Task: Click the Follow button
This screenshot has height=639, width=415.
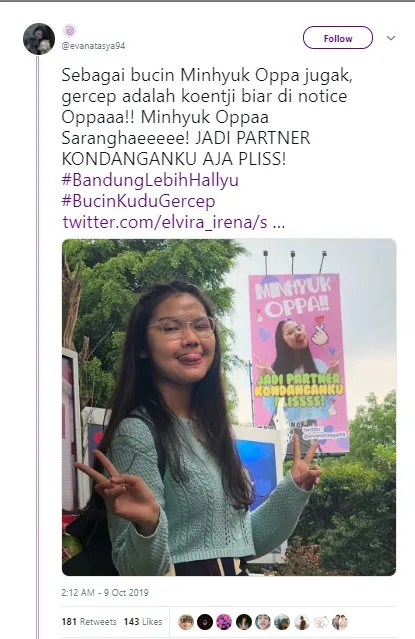Action: pyautogui.click(x=338, y=38)
